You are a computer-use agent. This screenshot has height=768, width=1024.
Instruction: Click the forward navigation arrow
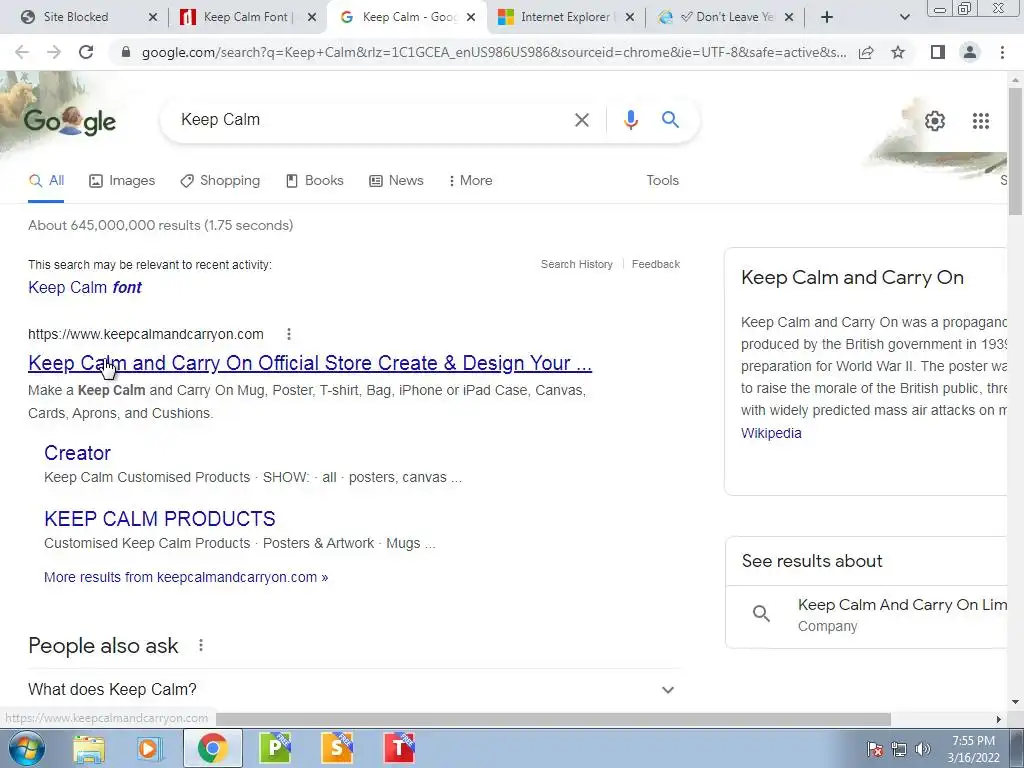tap(54, 52)
